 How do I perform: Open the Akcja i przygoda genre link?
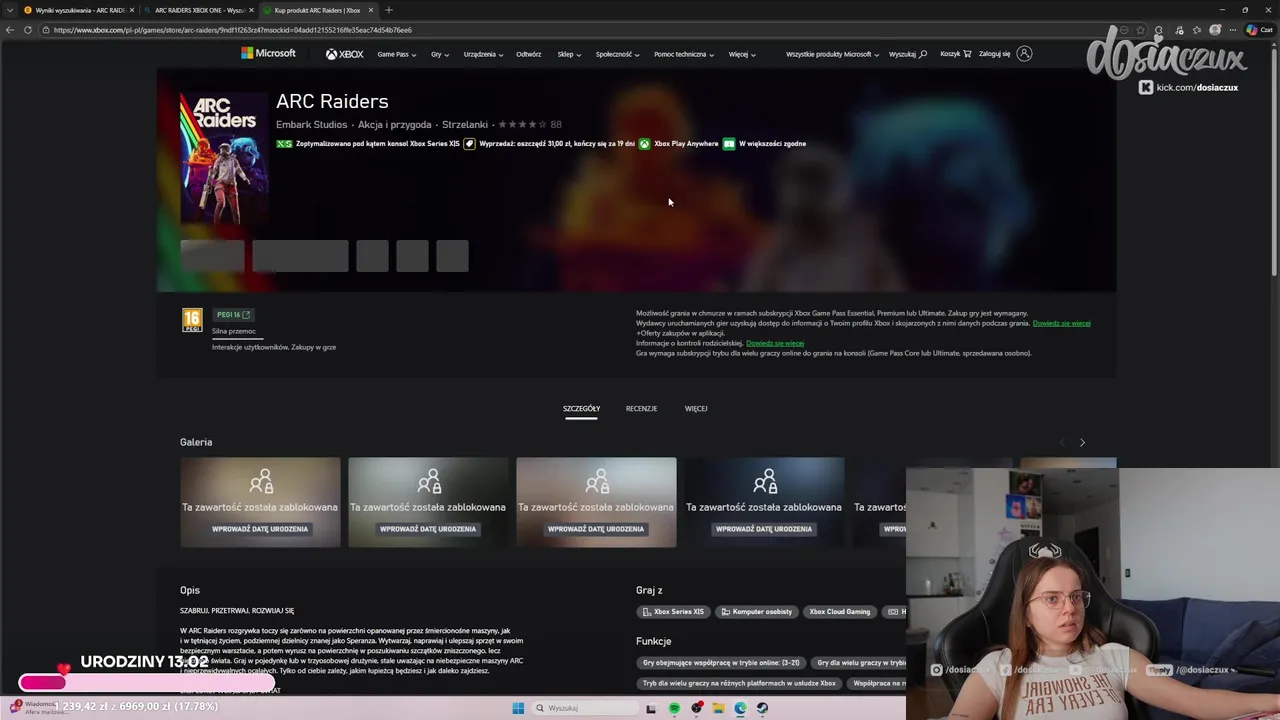[x=394, y=125]
